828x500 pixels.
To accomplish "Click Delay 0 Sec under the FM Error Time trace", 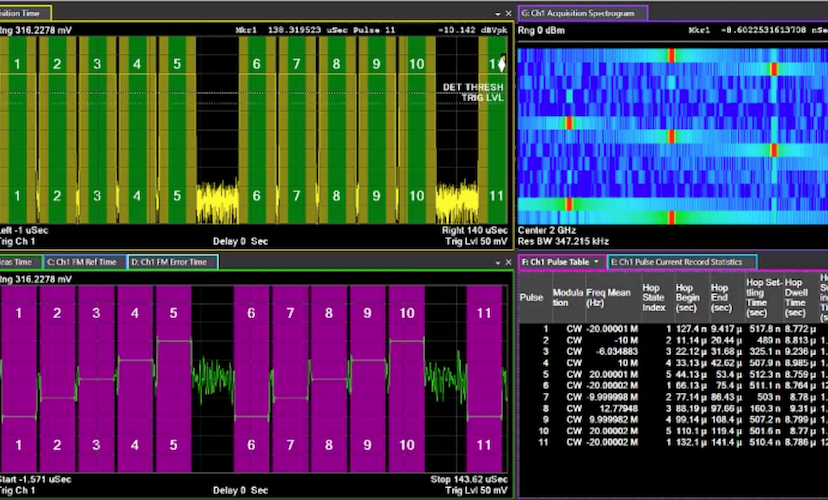I will click(240, 490).
